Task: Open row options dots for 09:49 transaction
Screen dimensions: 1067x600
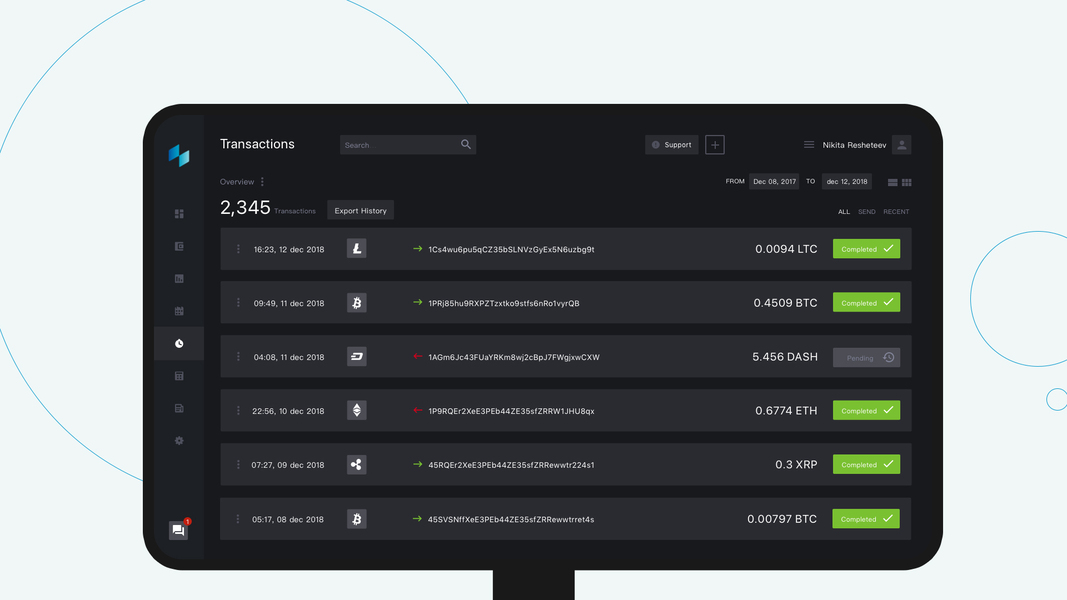Action: 238,303
